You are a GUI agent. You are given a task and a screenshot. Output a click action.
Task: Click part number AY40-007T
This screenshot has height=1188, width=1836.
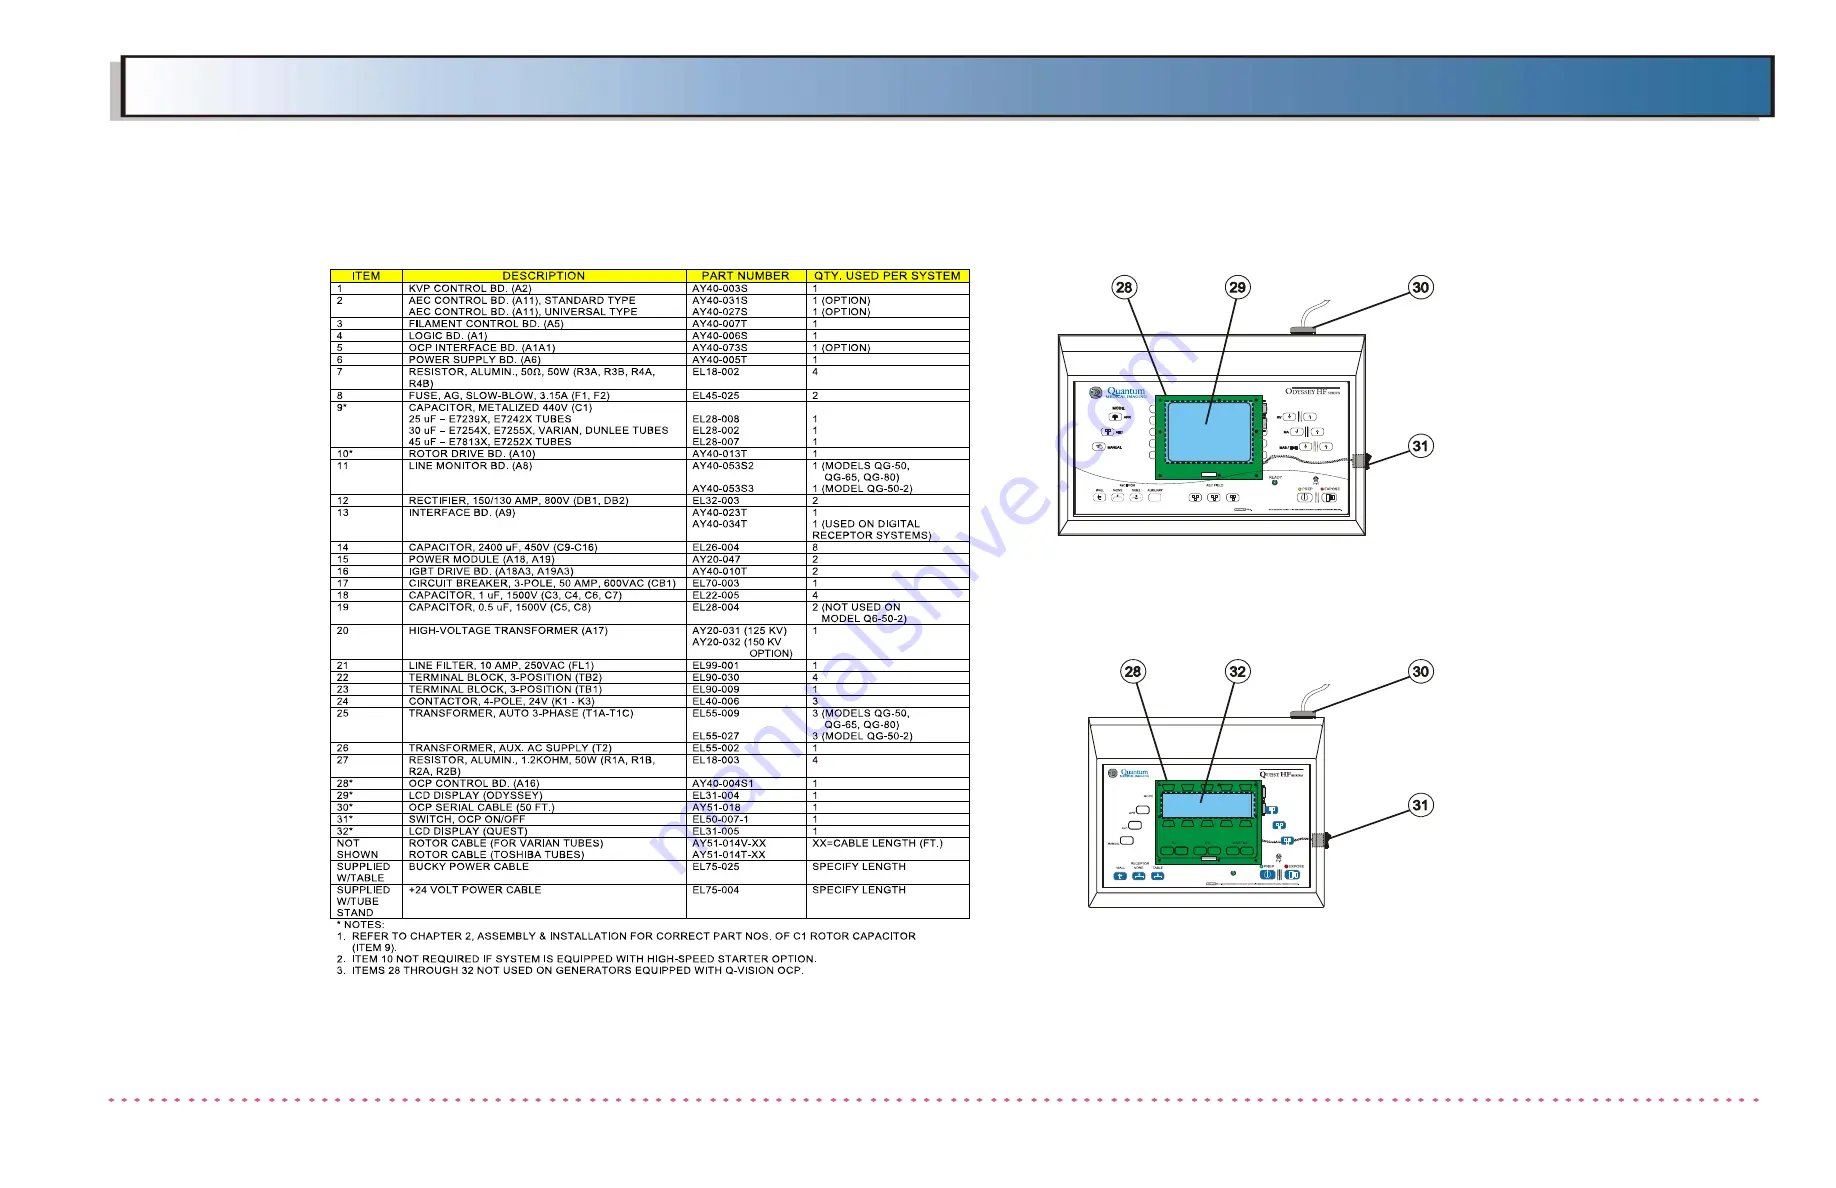tap(720, 324)
